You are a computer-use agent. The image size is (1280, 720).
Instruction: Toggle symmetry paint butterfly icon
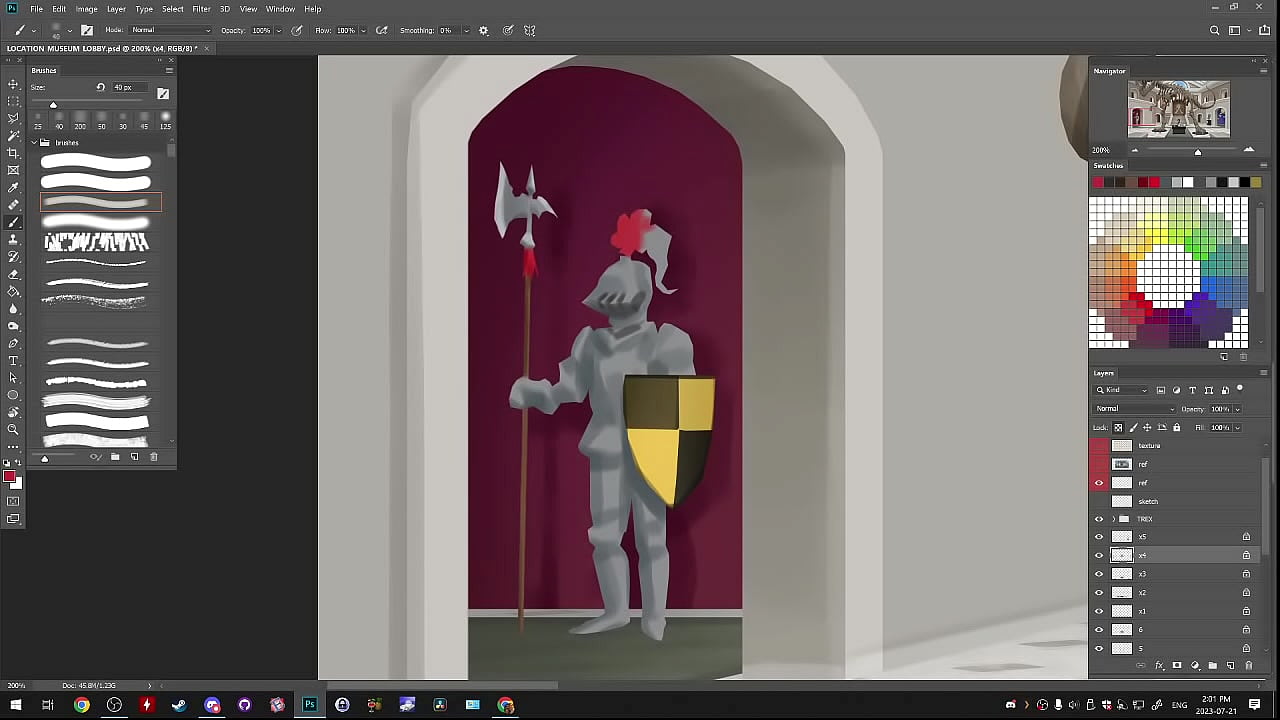coord(530,30)
